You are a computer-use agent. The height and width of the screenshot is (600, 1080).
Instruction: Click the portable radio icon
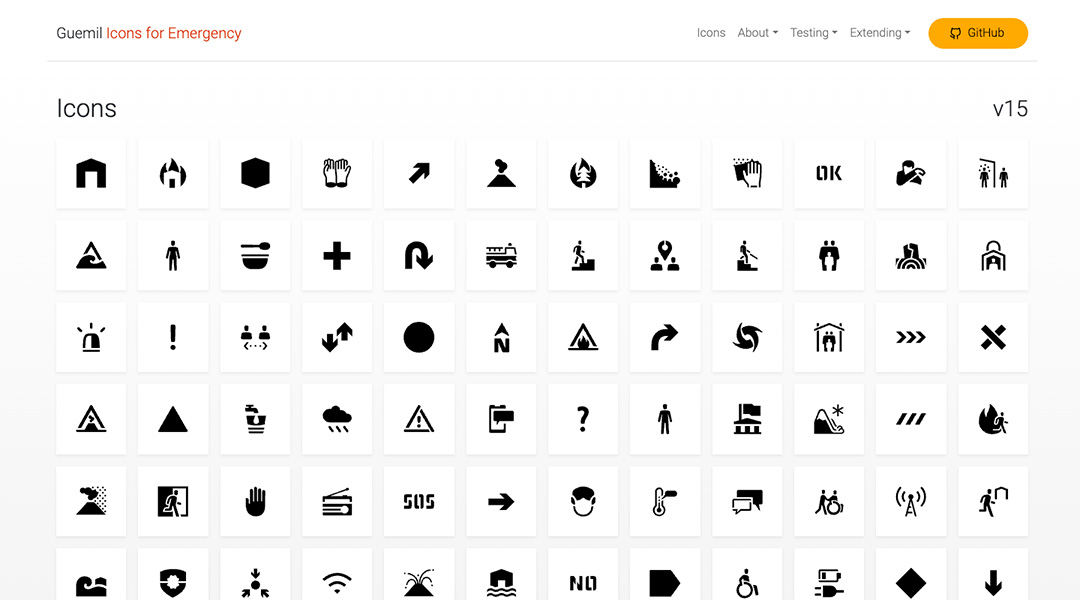[337, 502]
